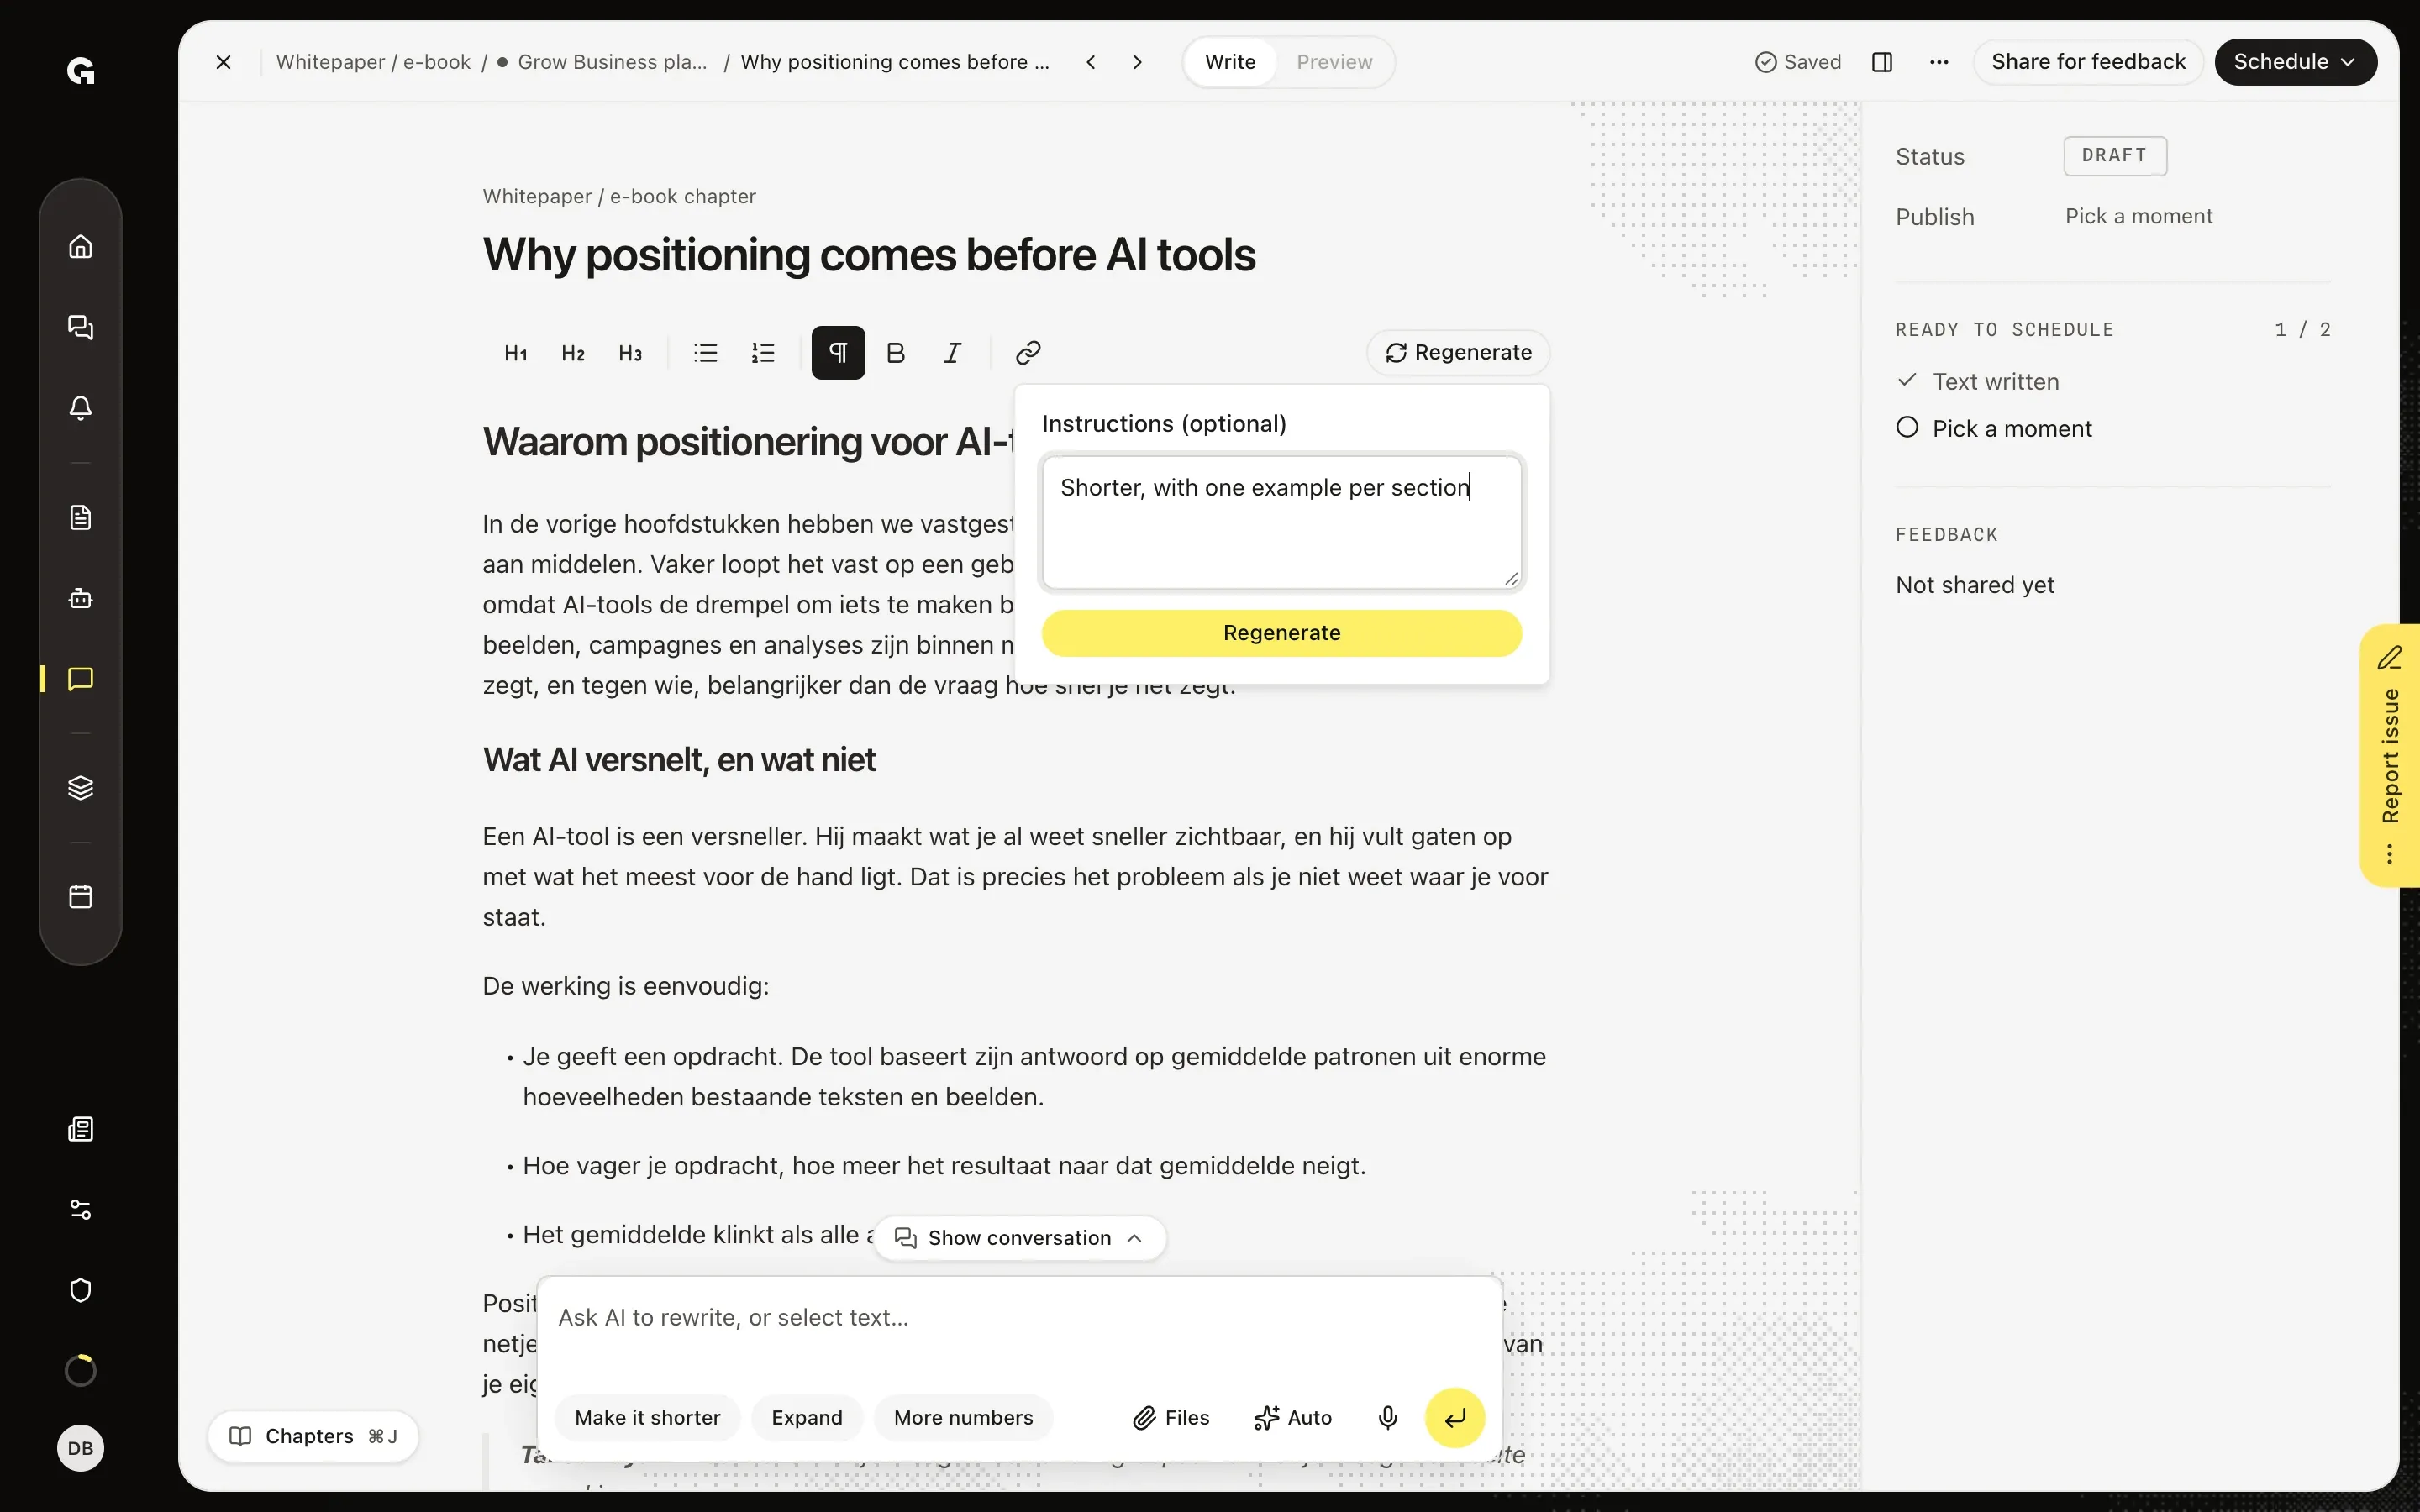Click the chapter title Why positioning comes before AI tools
Screen dimensions: 2420x1512
(x=869, y=256)
